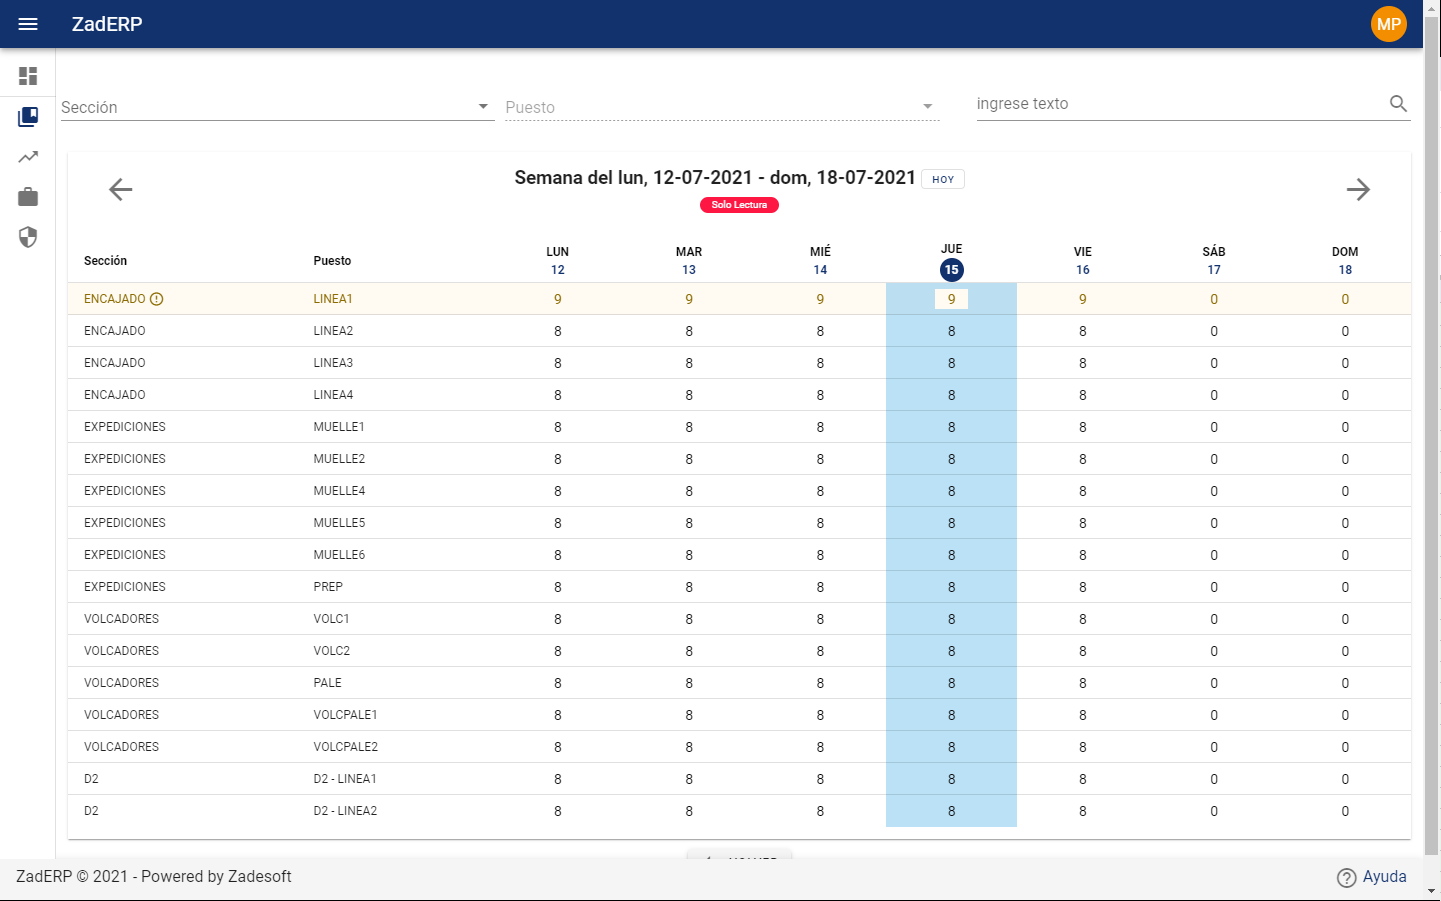Image resolution: width=1441 pixels, height=901 pixels.
Task: Click page scrollbar down arrow
Action: coord(1432,891)
